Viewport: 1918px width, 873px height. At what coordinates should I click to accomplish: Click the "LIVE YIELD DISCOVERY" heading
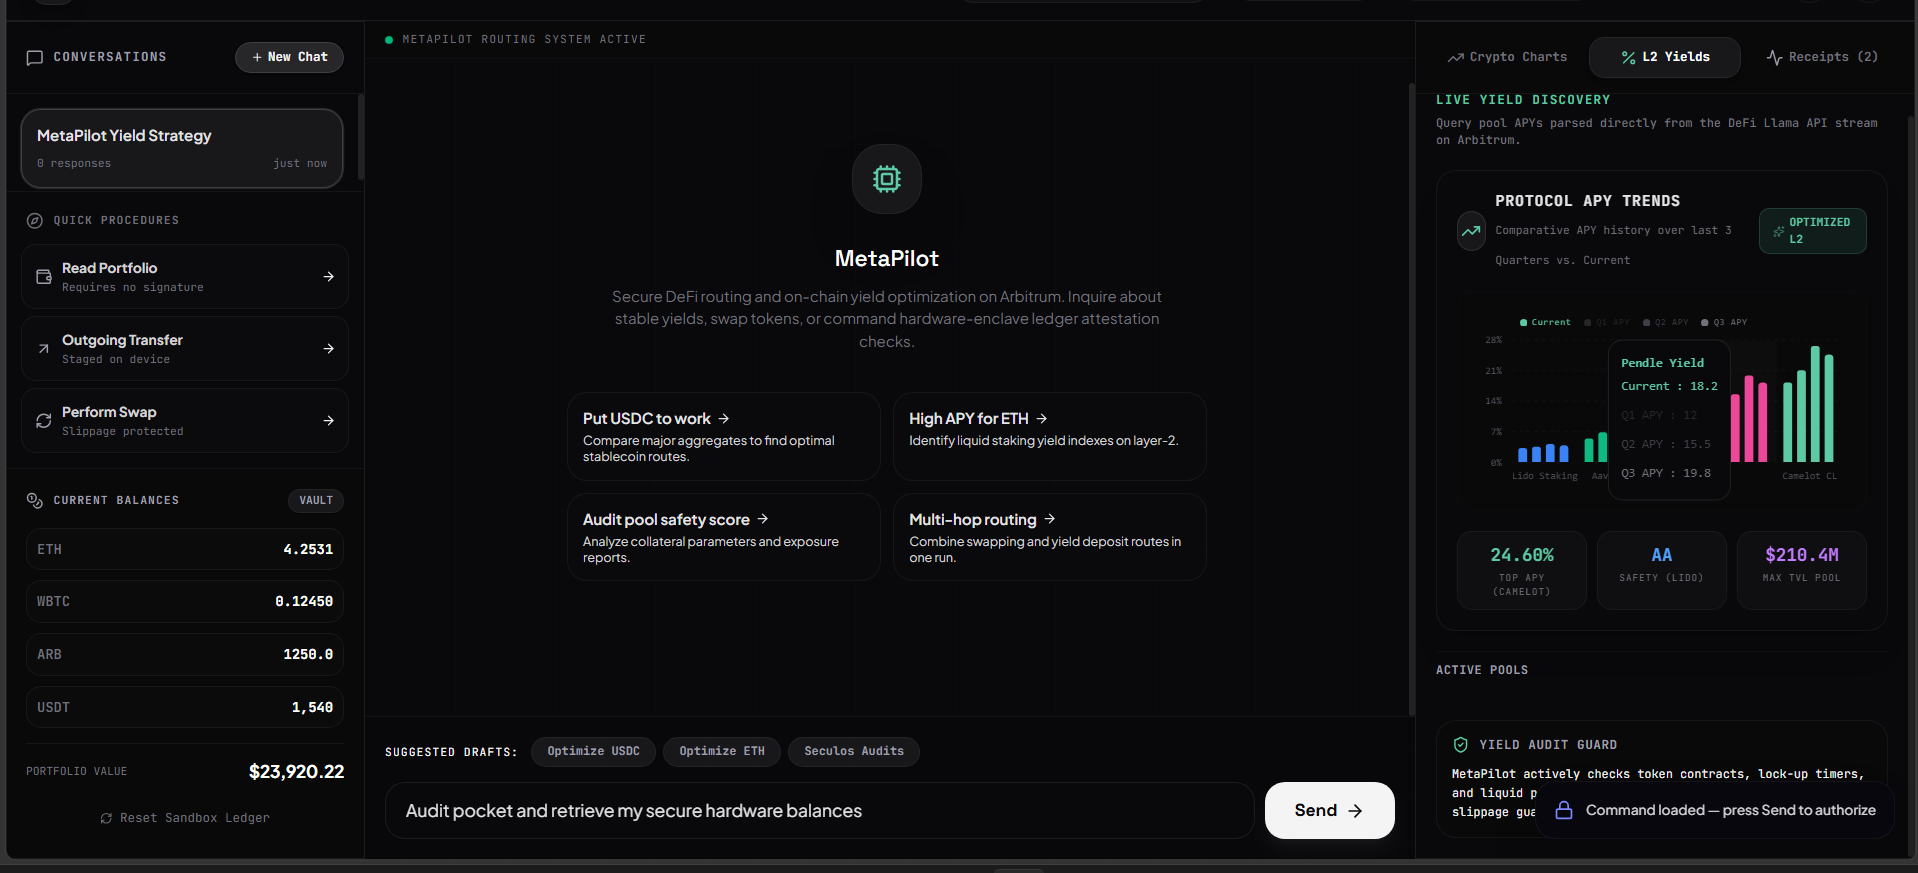(1523, 100)
